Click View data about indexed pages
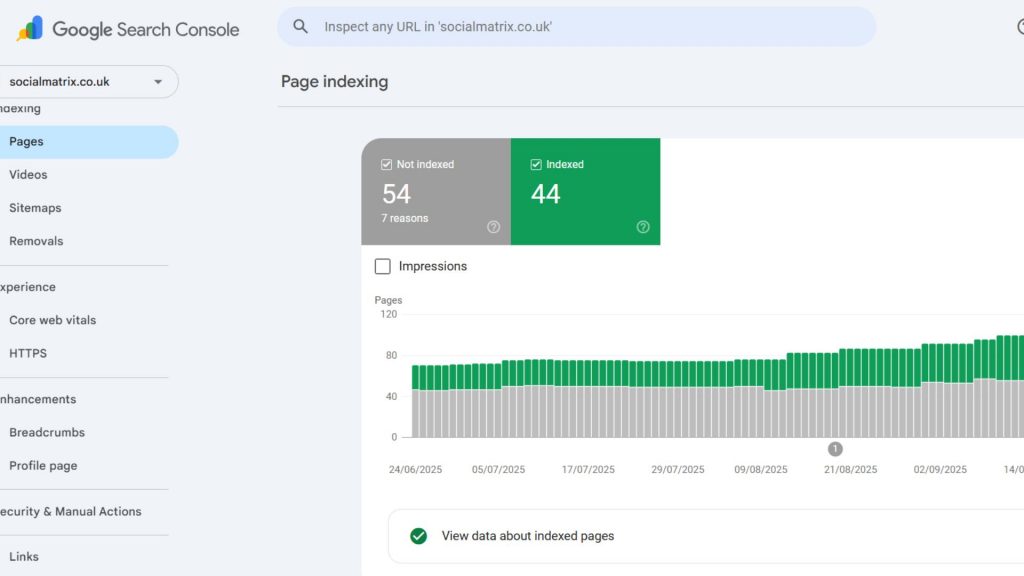1024x576 pixels. pyautogui.click(x=527, y=536)
